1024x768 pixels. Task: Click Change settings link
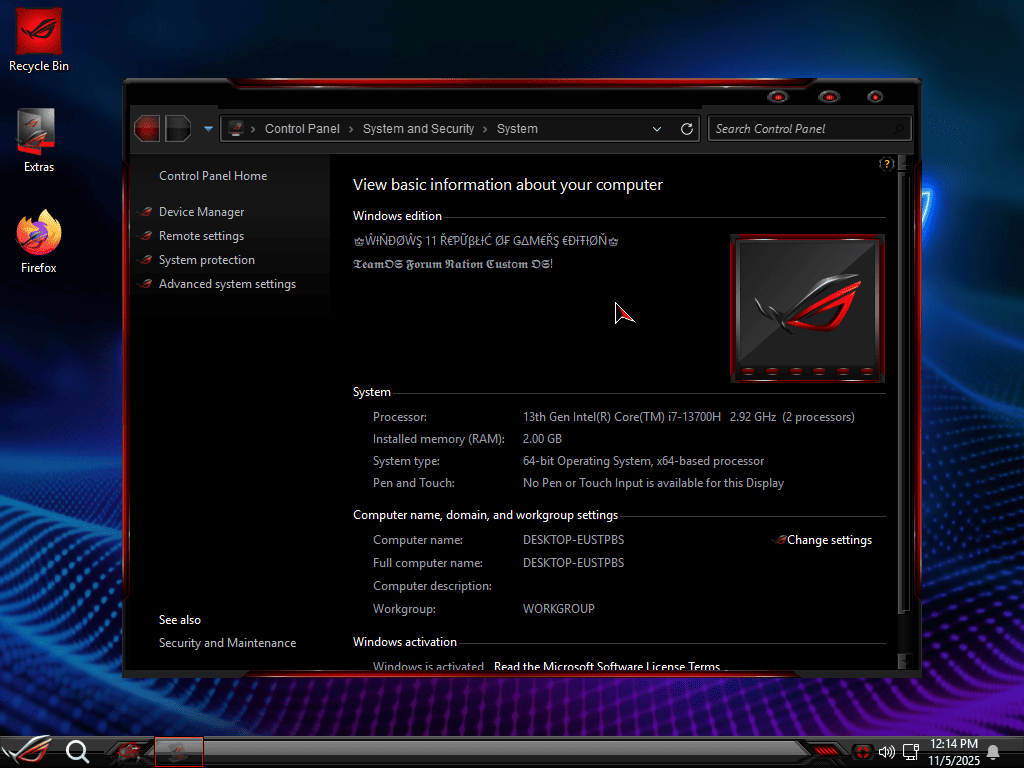tap(829, 540)
